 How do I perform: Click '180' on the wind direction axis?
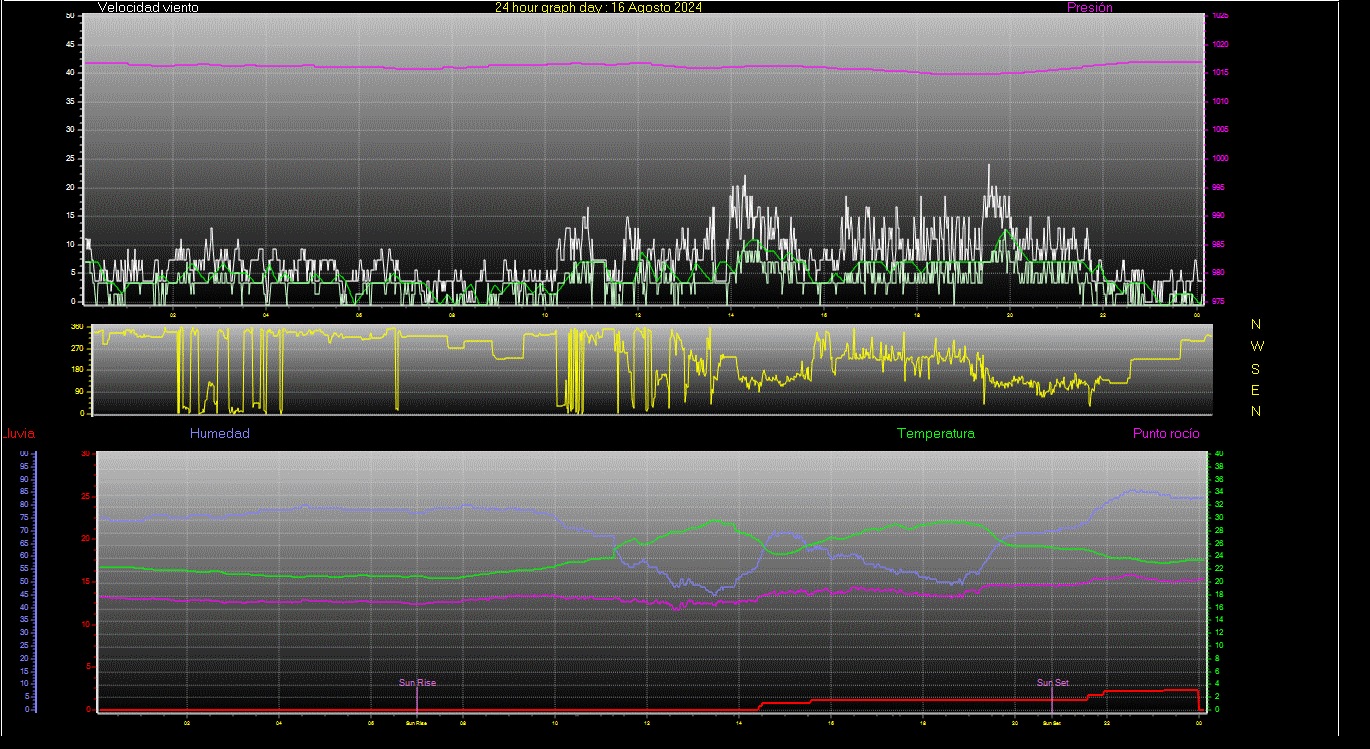[x=77, y=370]
